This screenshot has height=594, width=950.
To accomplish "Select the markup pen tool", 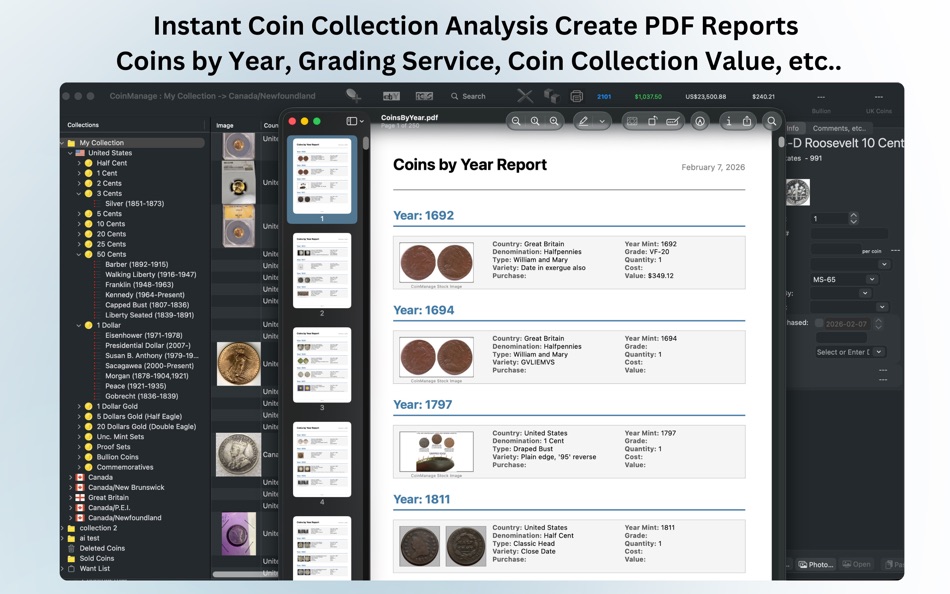I will coord(583,121).
